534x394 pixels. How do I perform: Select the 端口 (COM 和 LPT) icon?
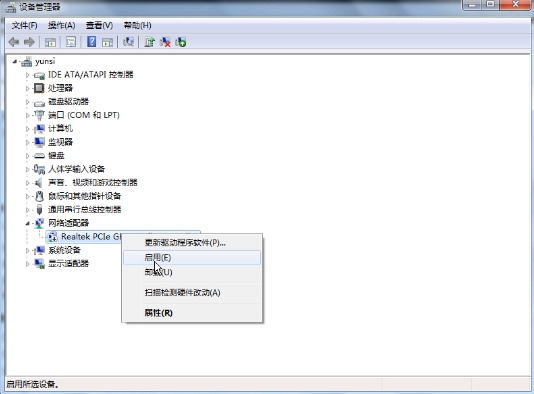click(39, 115)
